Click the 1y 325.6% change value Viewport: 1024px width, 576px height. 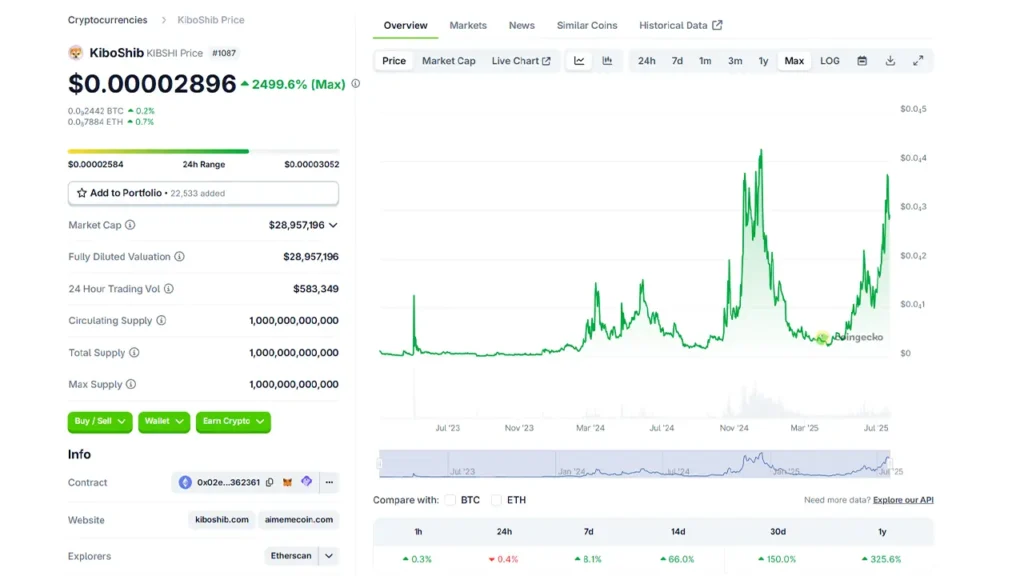[882, 560]
